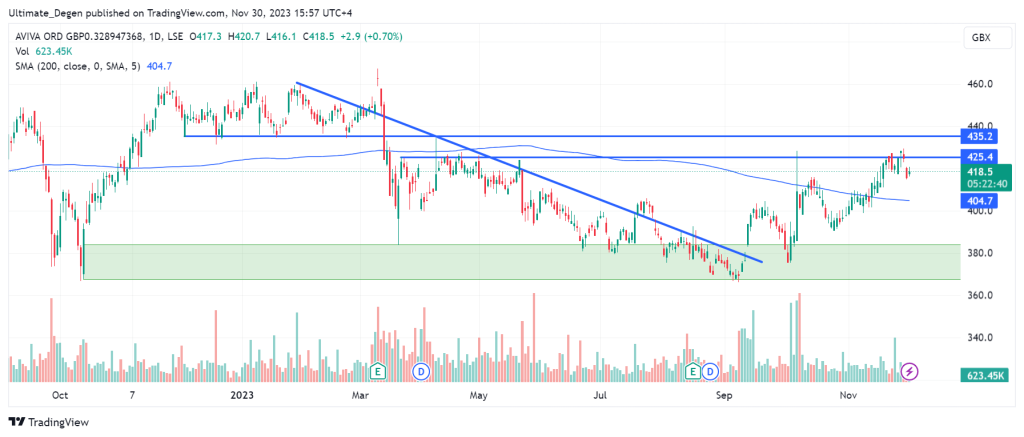The height and width of the screenshot is (437, 1024).
Task: Click the first E earnings marker near March
Action: [377, 372]
